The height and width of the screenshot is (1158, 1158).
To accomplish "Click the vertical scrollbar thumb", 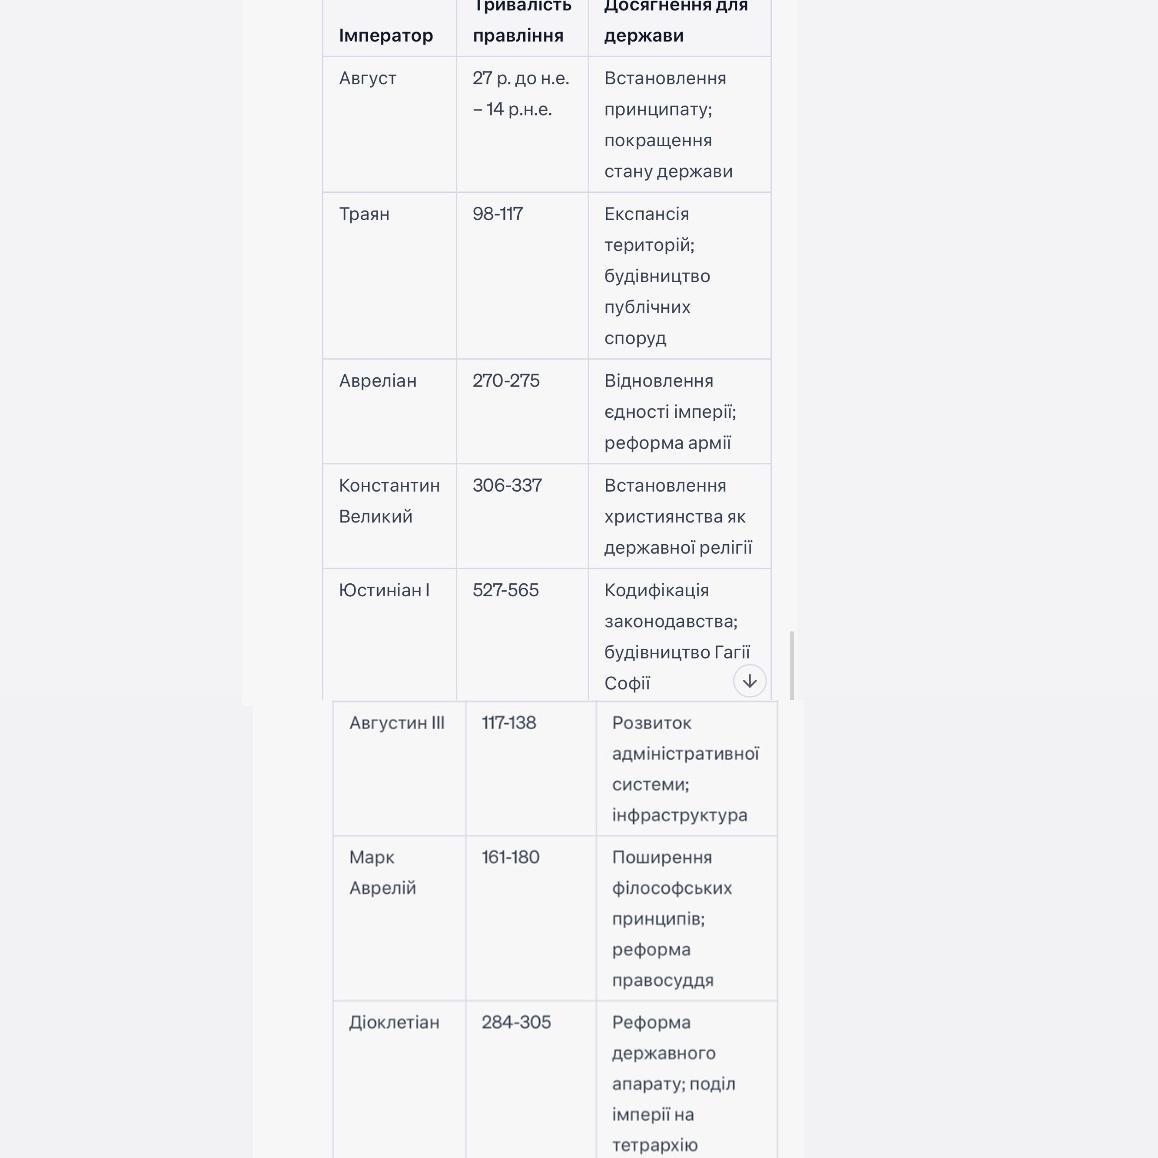I will click(x=792, y=665).
